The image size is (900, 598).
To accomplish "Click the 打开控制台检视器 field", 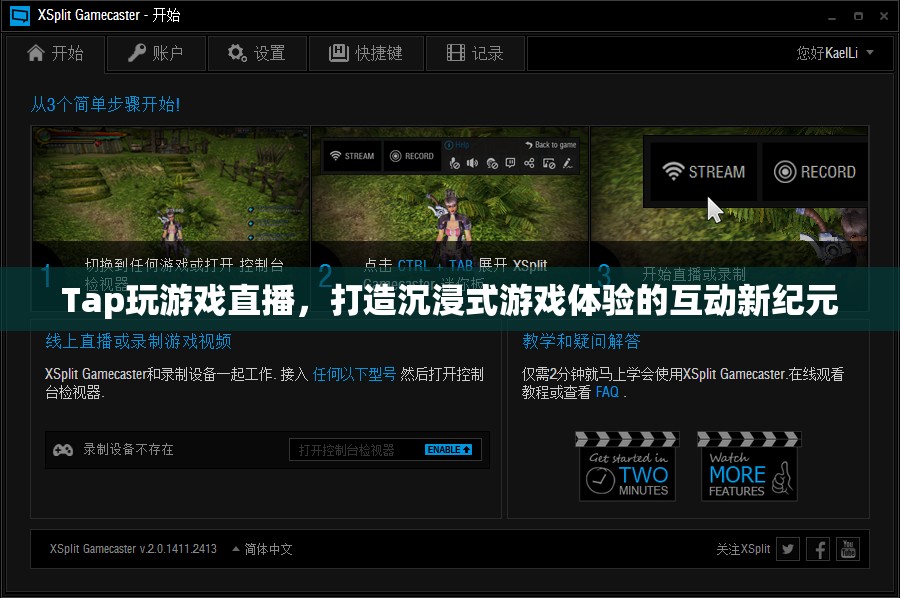I will click(385, 450).
